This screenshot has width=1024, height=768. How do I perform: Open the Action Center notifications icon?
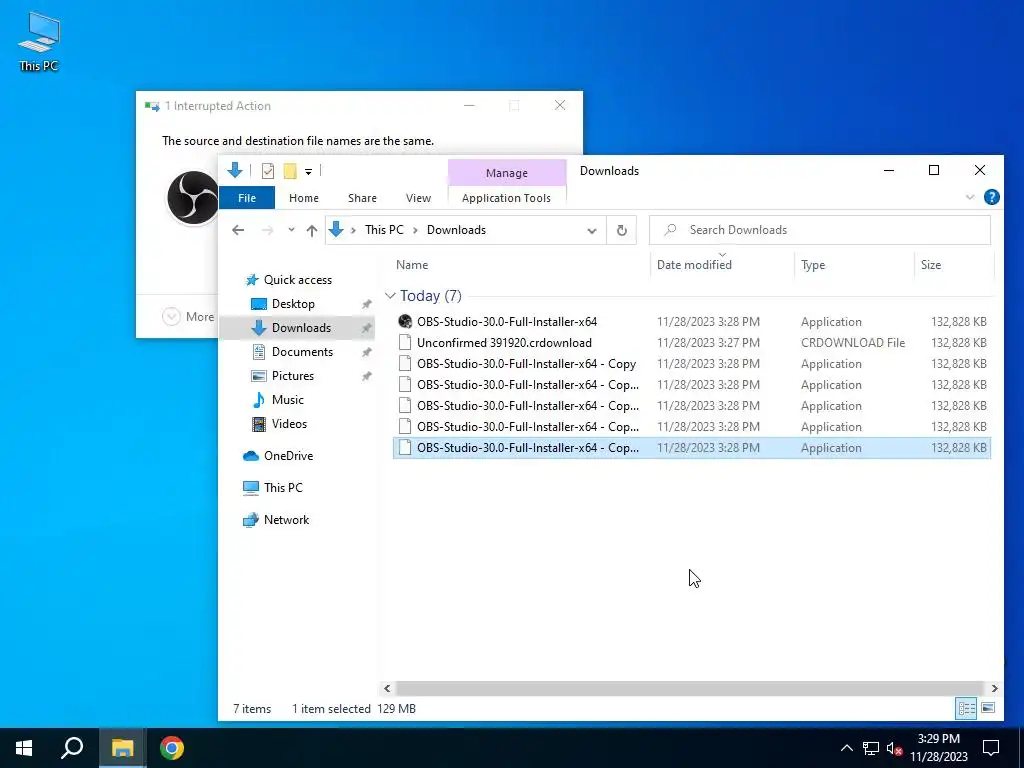991,748
